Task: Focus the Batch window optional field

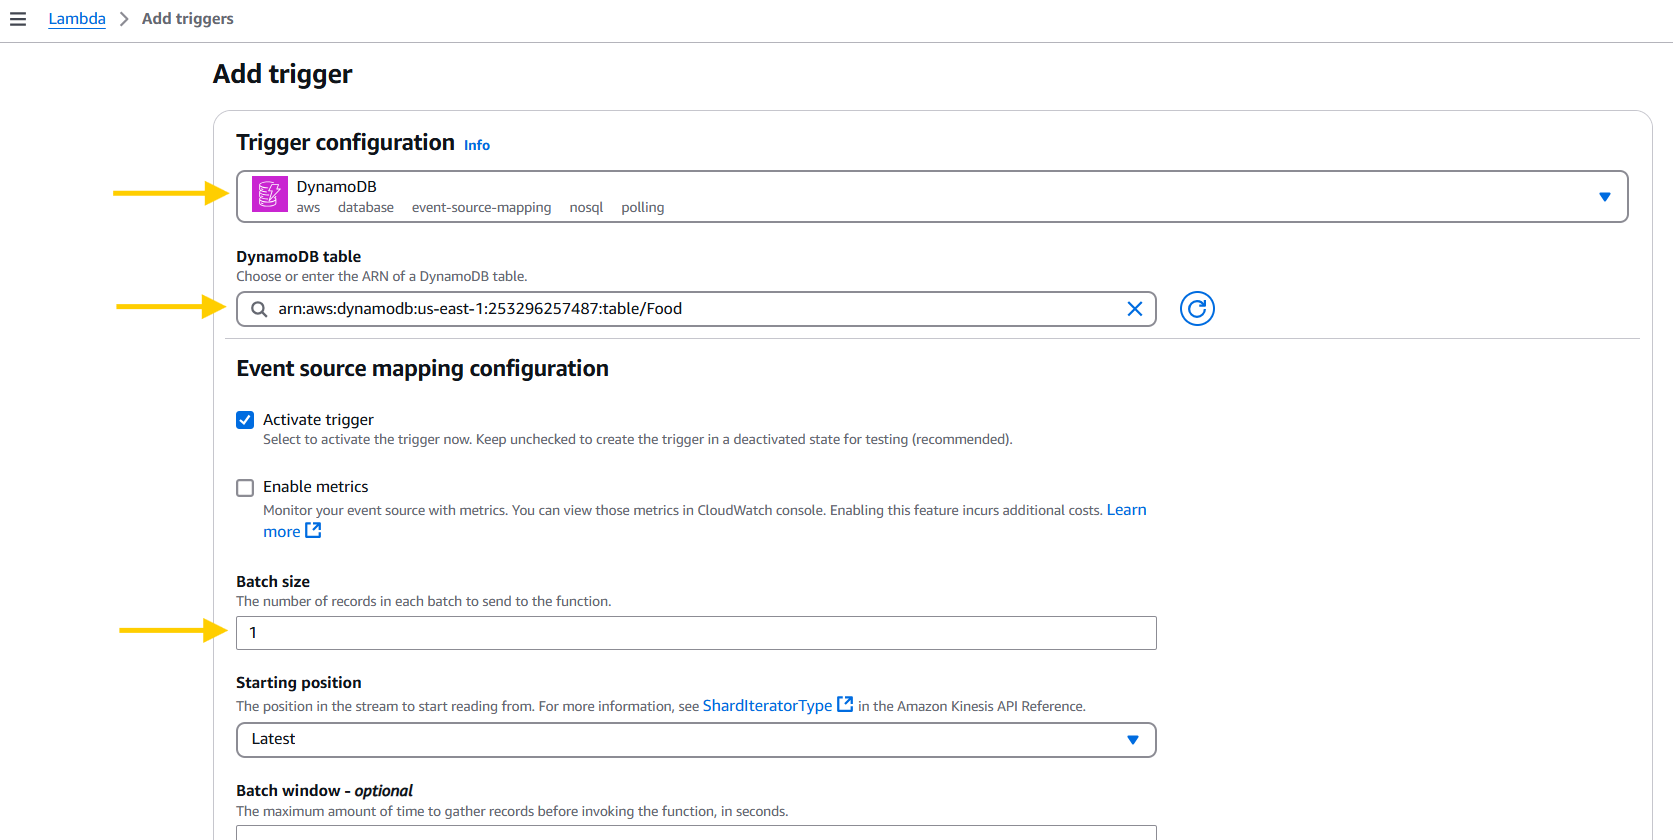Action: [x=695, y=832]
